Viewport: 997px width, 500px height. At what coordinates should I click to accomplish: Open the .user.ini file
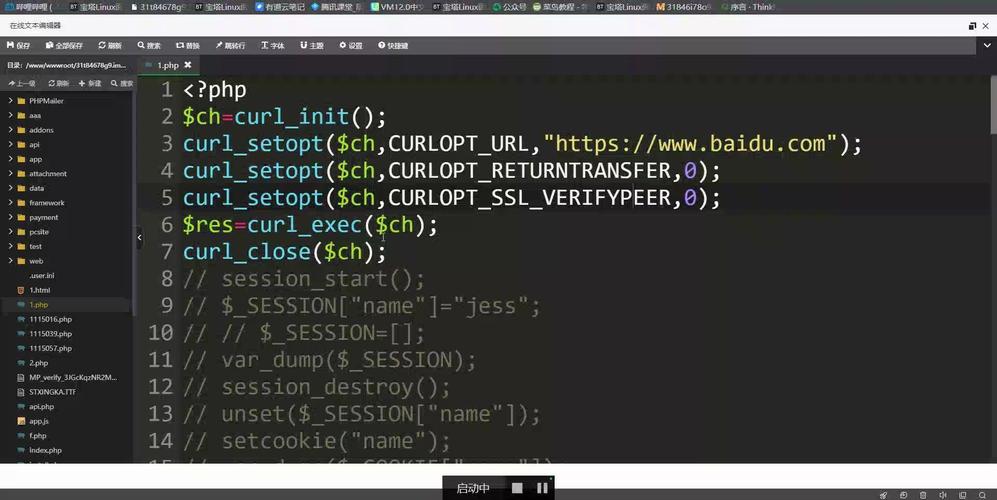point(41,275)
